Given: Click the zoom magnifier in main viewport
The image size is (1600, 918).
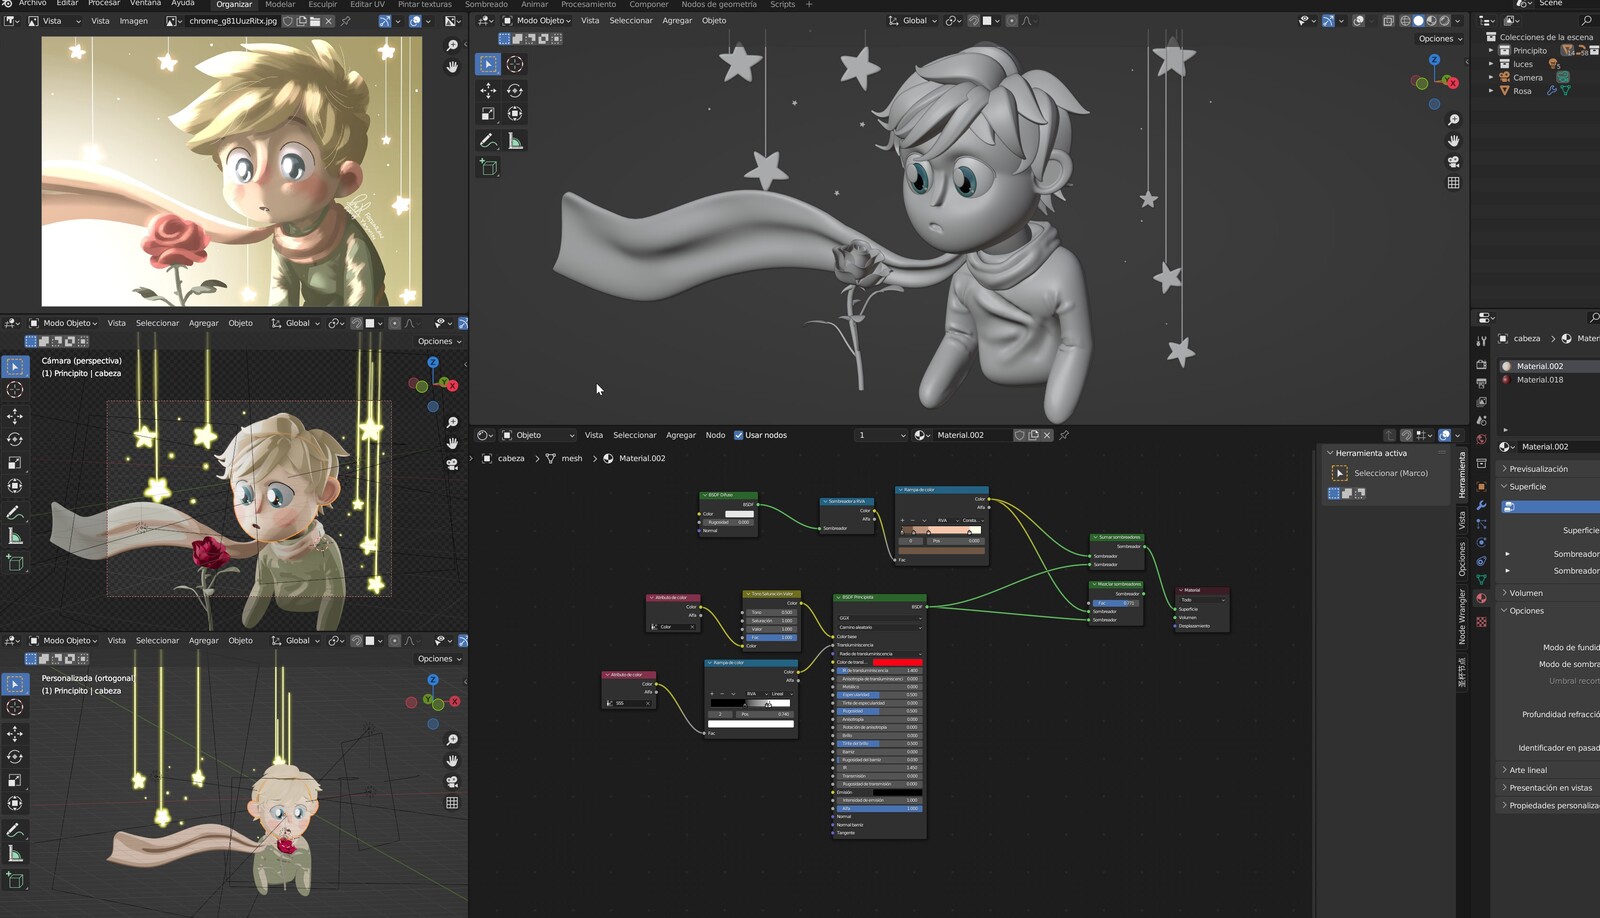Looking at the screenshot, I should [1453, 120].
